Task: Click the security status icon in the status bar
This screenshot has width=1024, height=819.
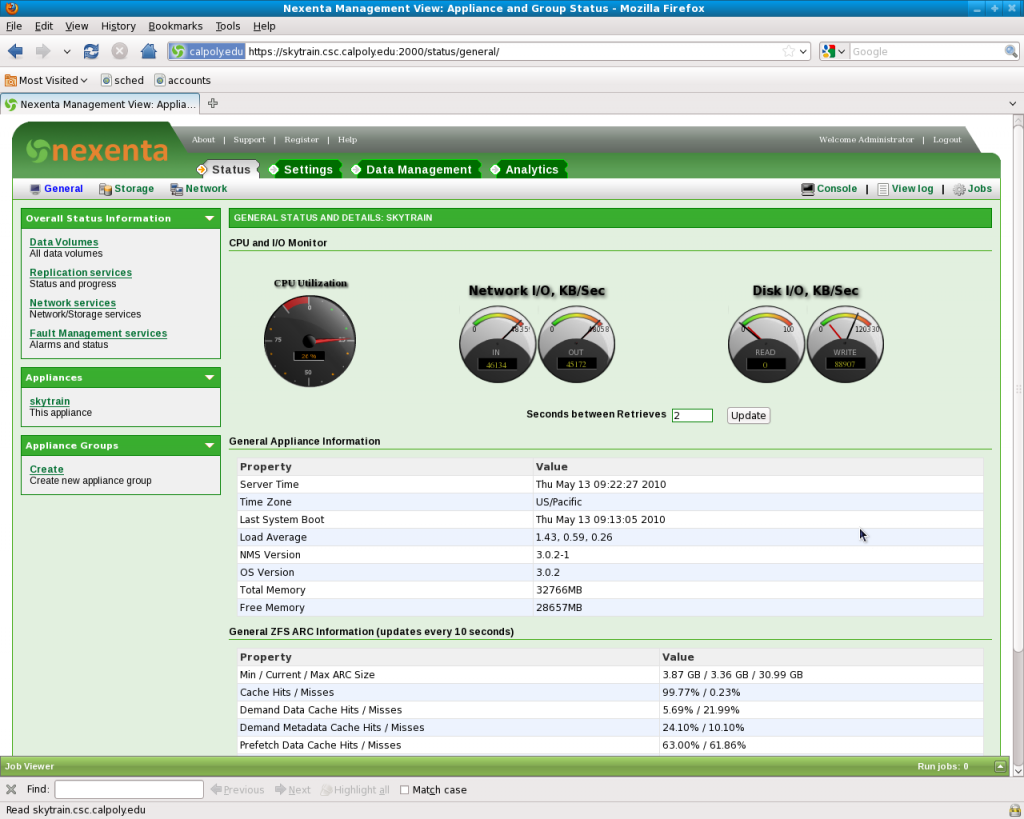Action: (1014, 810)
